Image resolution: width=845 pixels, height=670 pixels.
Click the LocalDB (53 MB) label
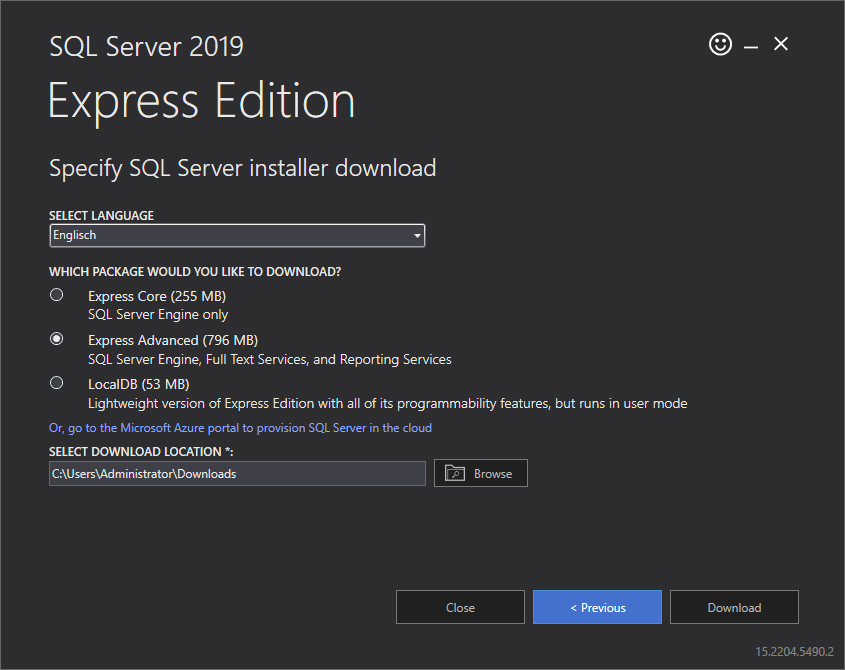pyautogui.click(x=138, y=384)
